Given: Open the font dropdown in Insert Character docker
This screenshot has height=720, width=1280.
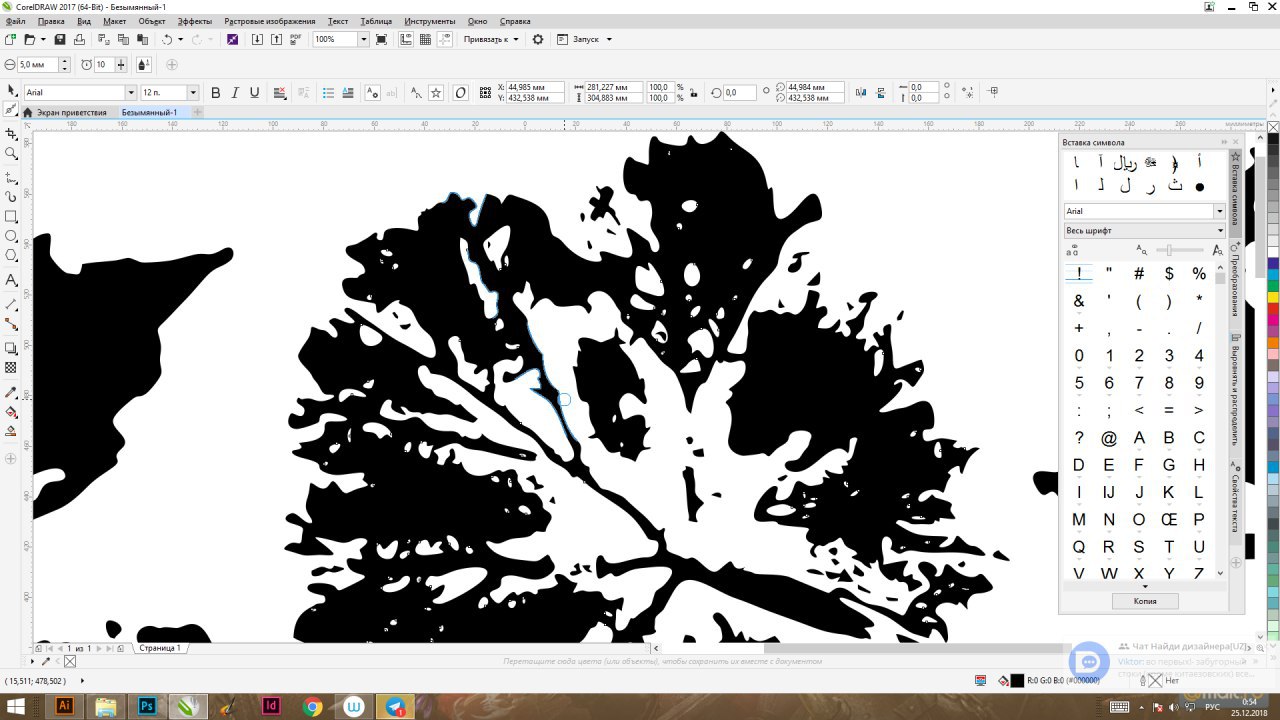Looking at the screenshot, I should (x=1219, y=211).
